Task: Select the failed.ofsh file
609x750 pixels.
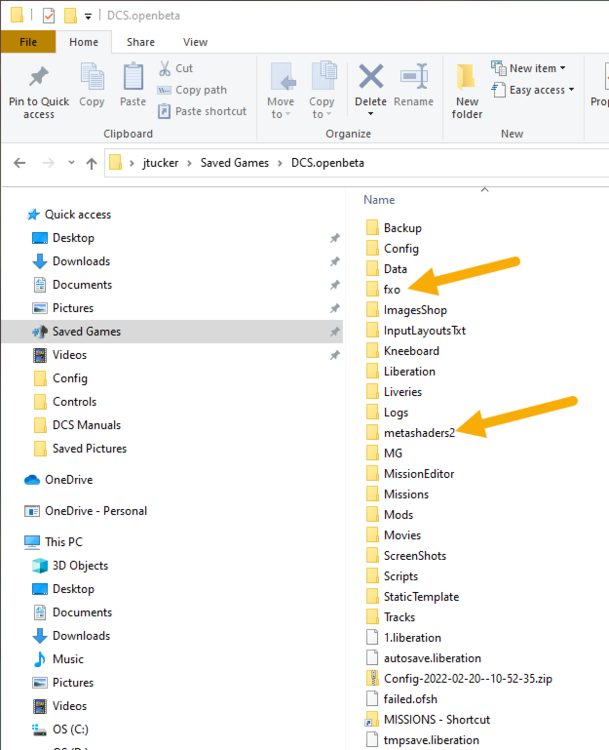Action: [410, 699]
